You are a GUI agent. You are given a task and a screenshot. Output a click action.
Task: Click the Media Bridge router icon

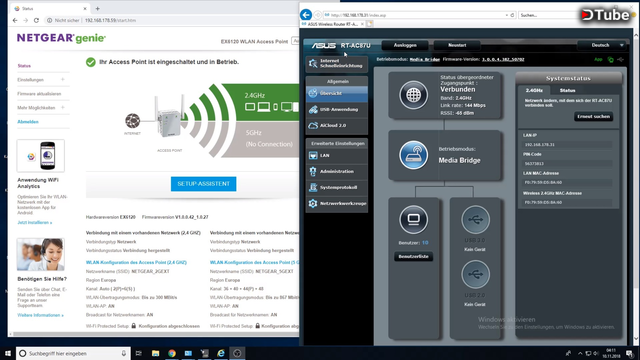(413, 155)
